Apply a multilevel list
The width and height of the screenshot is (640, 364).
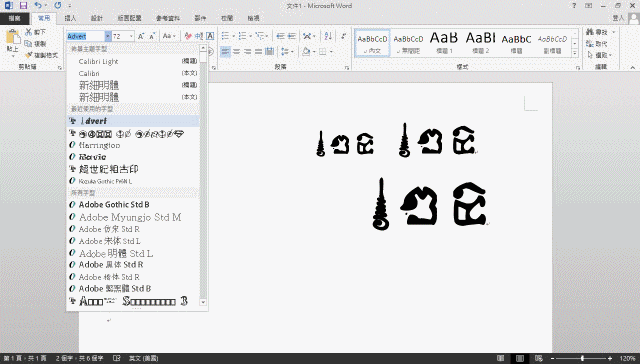pyautogui.click(x=260, y=36)
